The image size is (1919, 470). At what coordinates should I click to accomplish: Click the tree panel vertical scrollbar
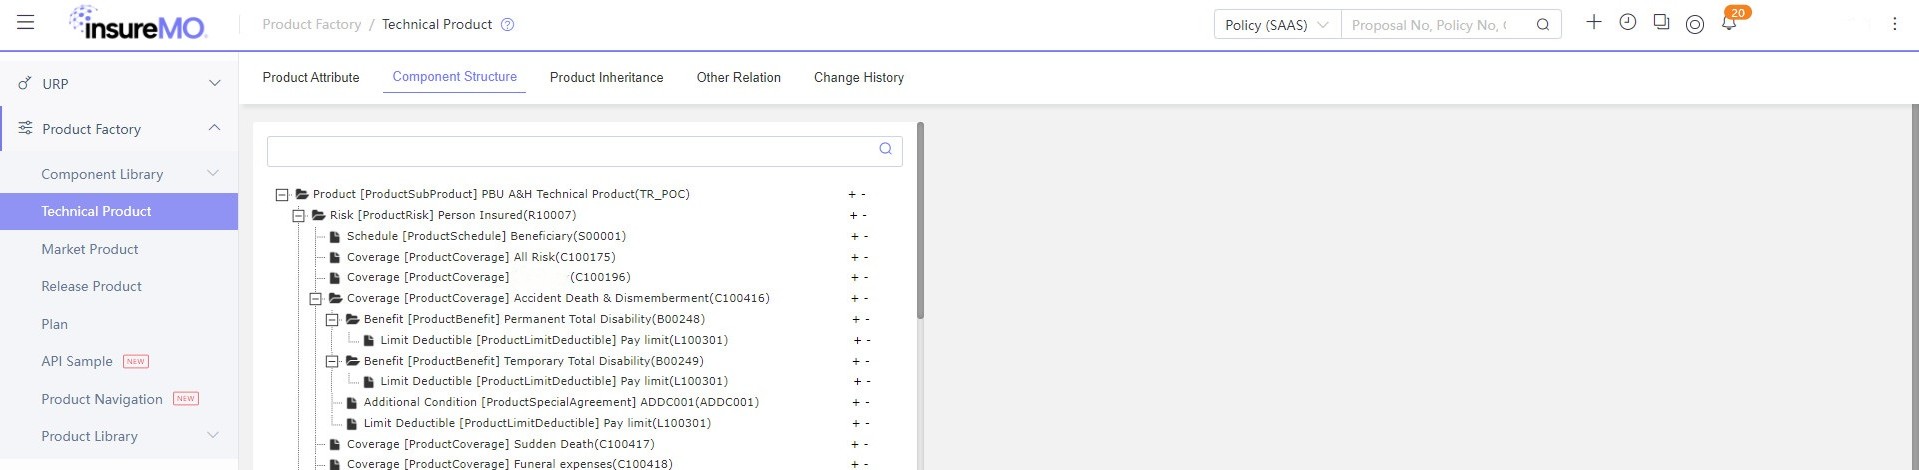coord(920,220)
